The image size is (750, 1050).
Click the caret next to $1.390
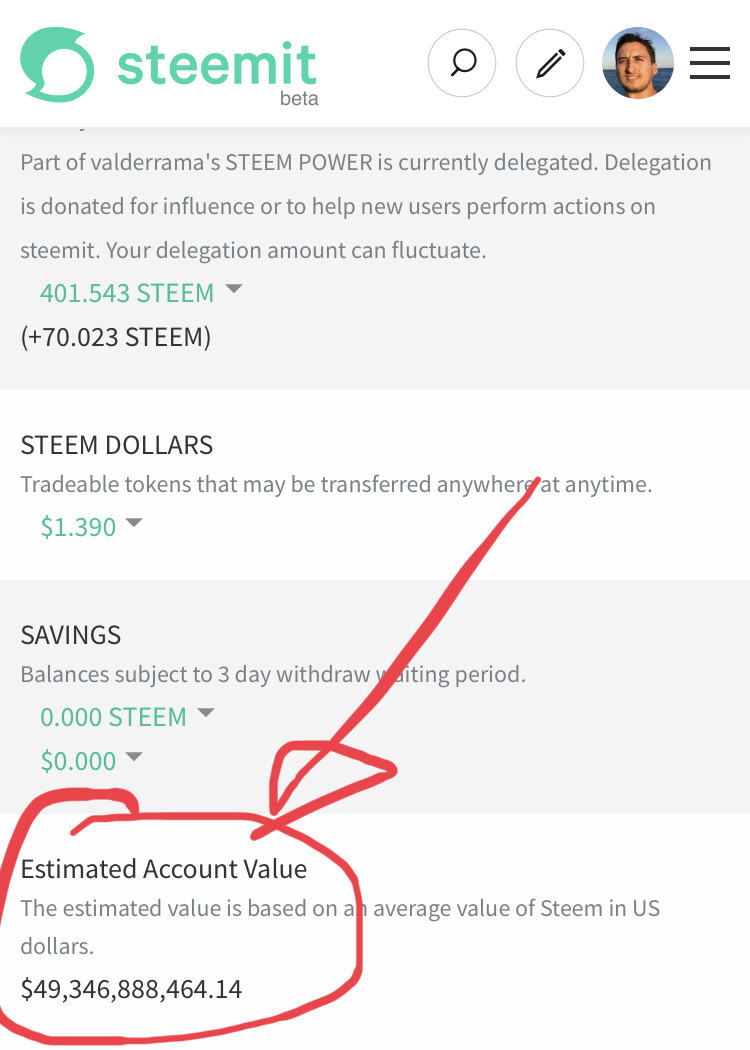(x=134, y=523)
